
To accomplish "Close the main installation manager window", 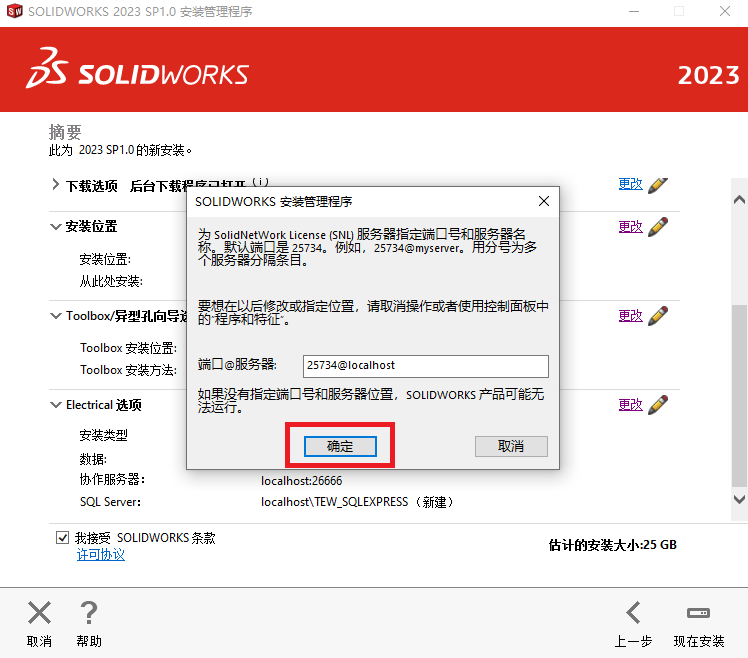I will [725, 11].
